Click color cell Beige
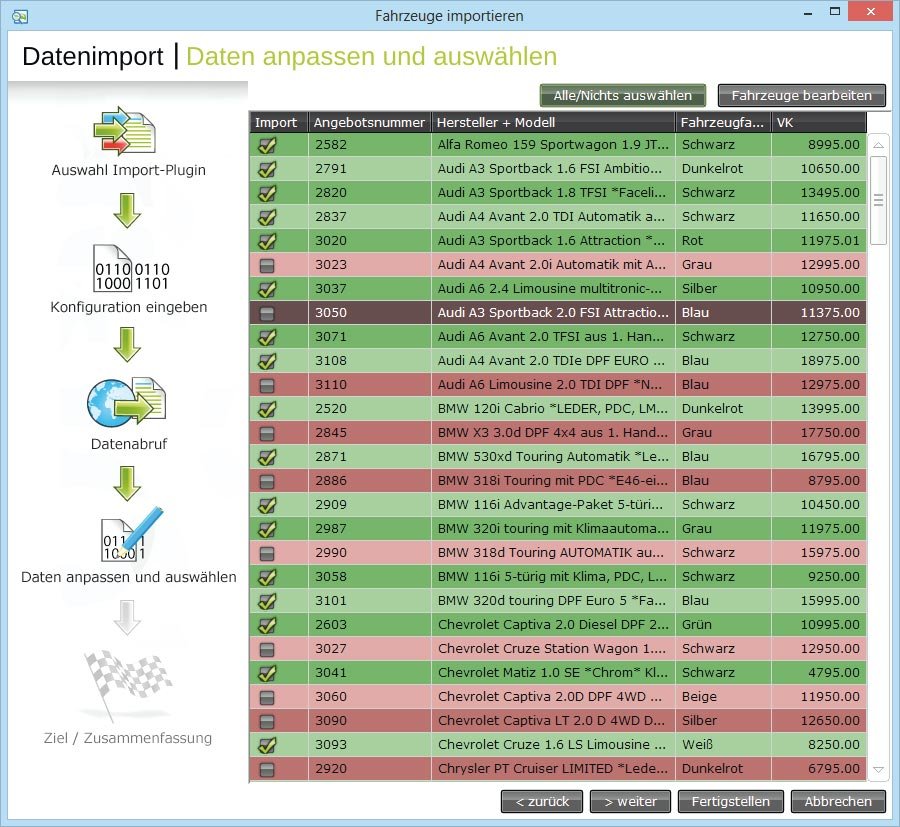 click(x=723, y=697)
